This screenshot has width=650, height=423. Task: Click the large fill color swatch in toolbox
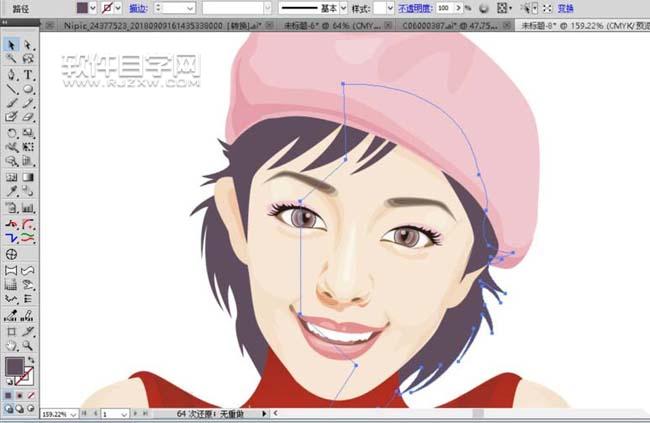[16, 367]
